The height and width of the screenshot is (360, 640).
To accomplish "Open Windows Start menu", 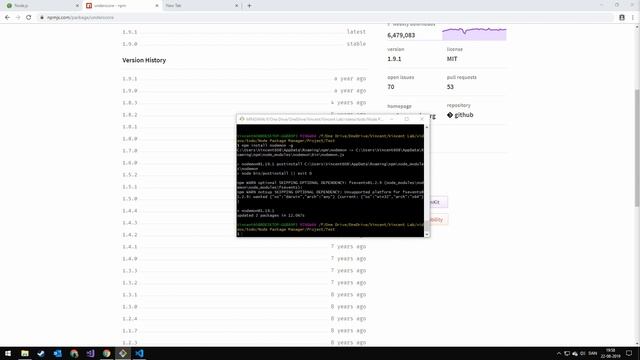I will tap(8, 353).
